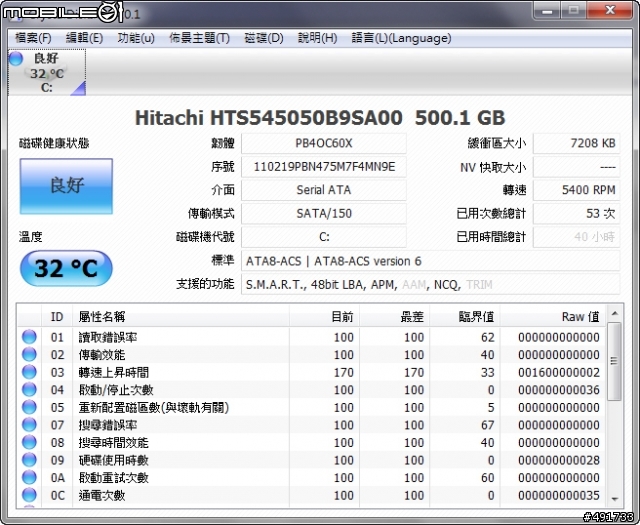Click the status icon for 07 搜尋錯誤率

[29, 425]
